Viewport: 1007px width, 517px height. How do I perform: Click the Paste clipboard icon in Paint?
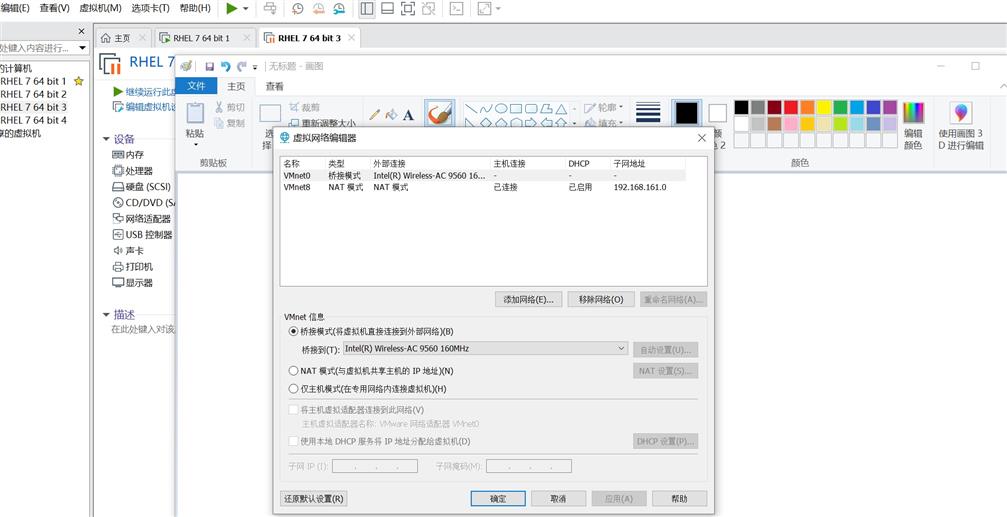(195, 113)
